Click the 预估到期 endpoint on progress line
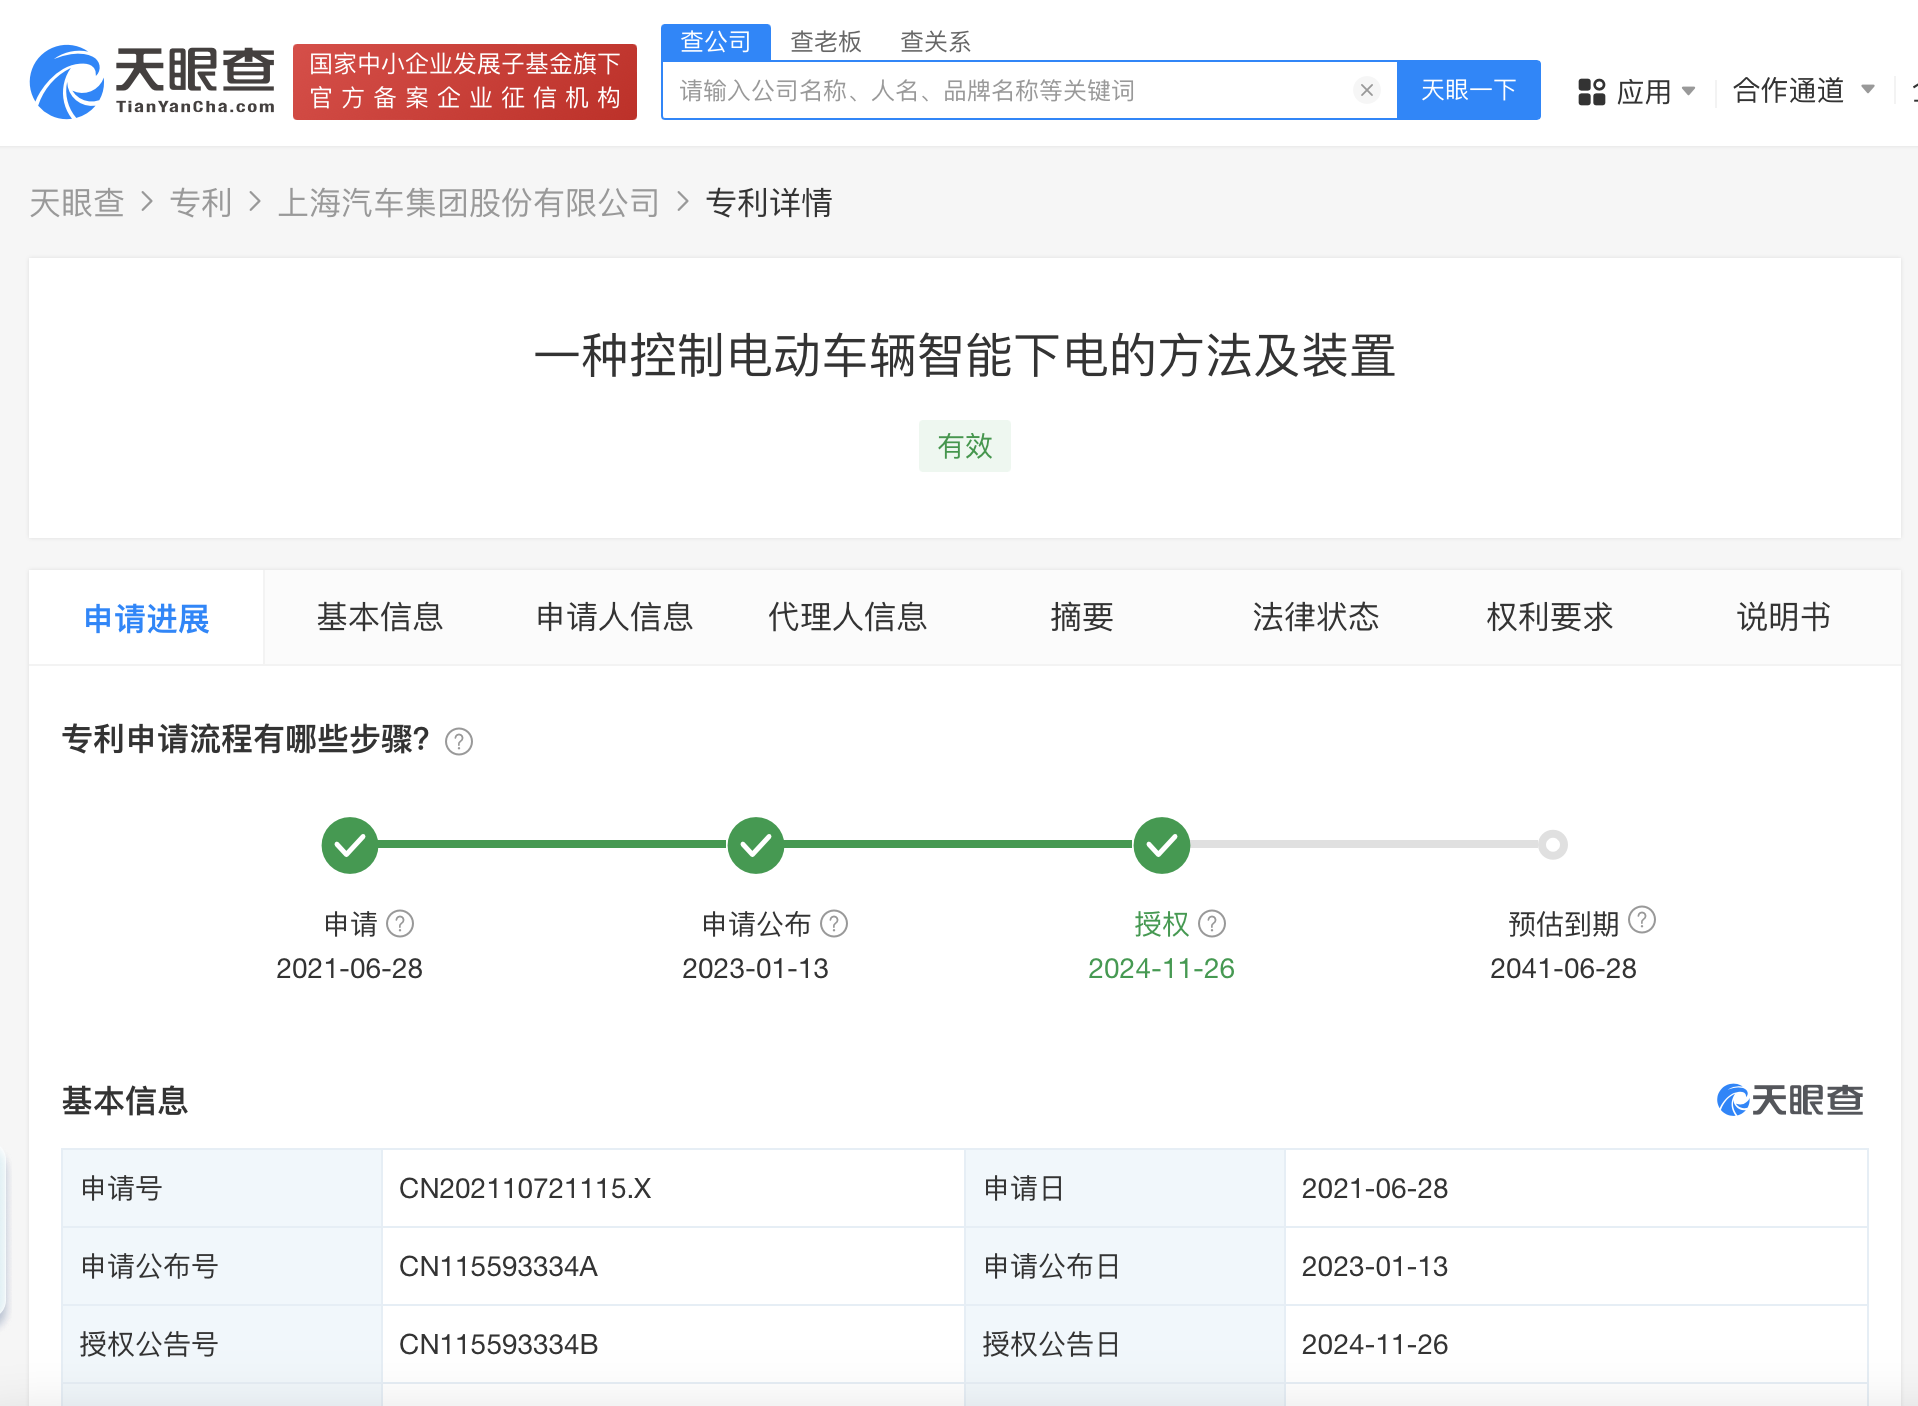Viewport: 1918px width, 1406px height. [1552, 845]
